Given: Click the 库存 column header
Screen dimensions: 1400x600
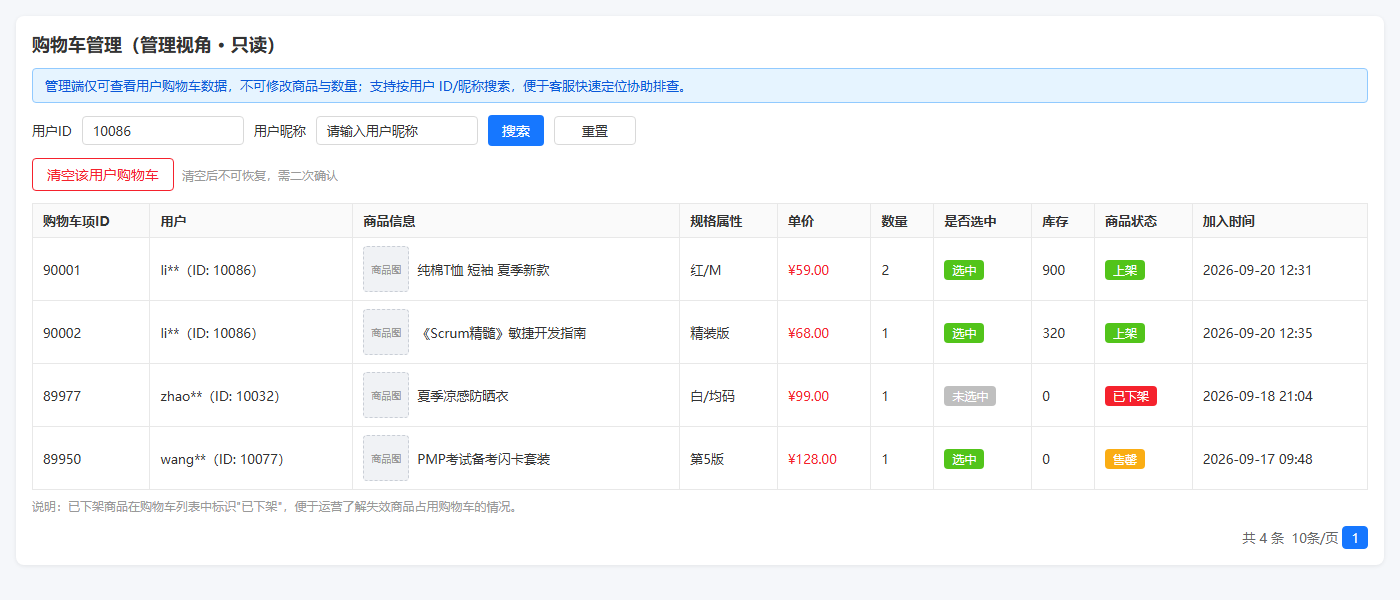Looking at the screenshot, I should pyautogui.click(x=1063, y=221).
